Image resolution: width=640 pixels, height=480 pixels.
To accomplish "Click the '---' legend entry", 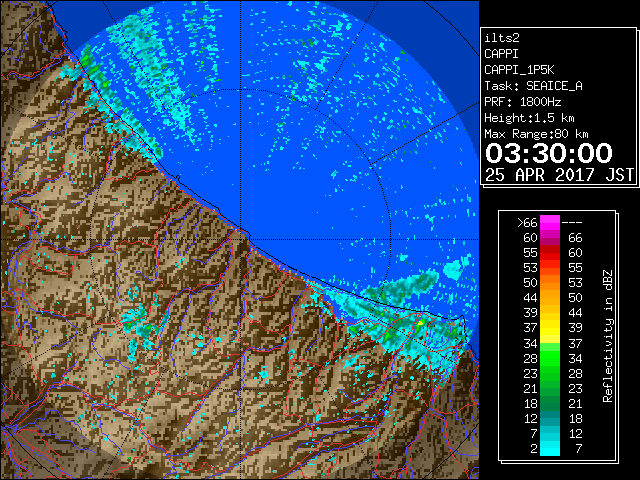I will [x=572, y=223].
